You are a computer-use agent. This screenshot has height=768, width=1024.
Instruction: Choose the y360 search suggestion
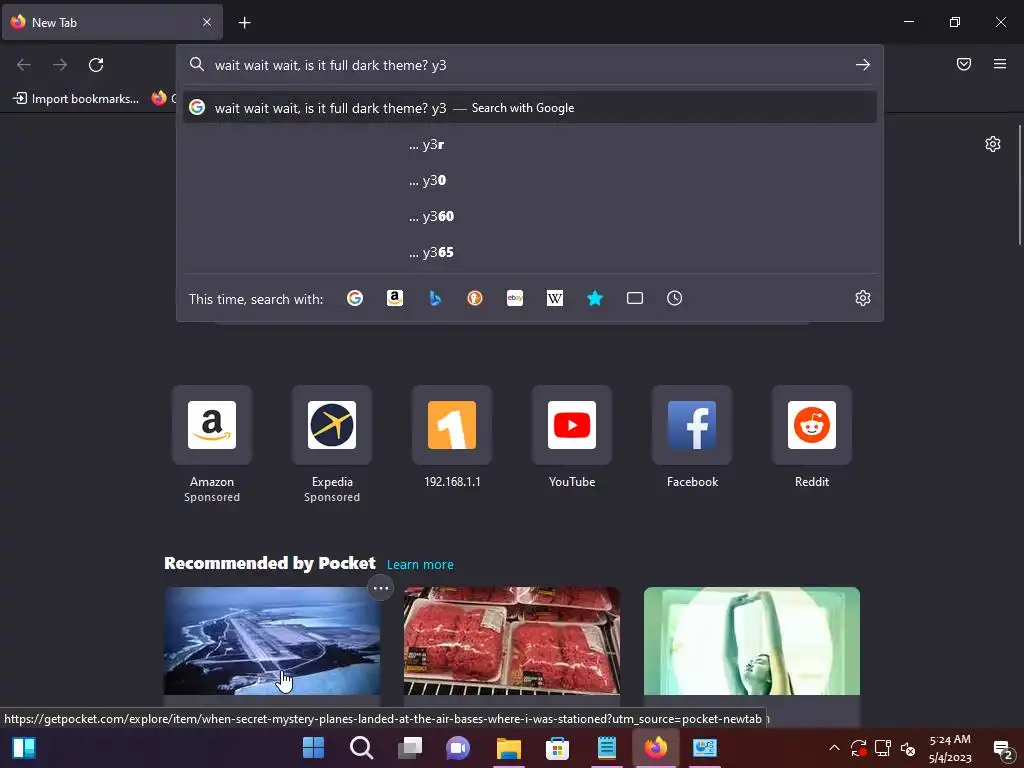530,216
